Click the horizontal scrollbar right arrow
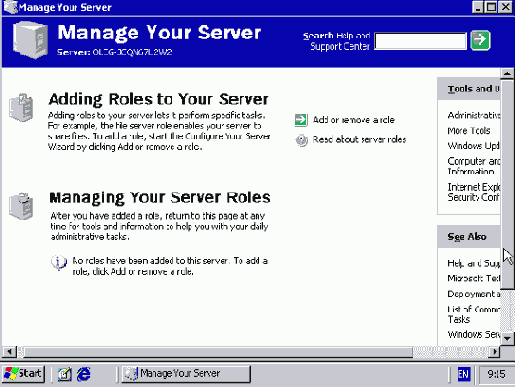Screen dimensions: 515x387 click(x=495, y=351)
